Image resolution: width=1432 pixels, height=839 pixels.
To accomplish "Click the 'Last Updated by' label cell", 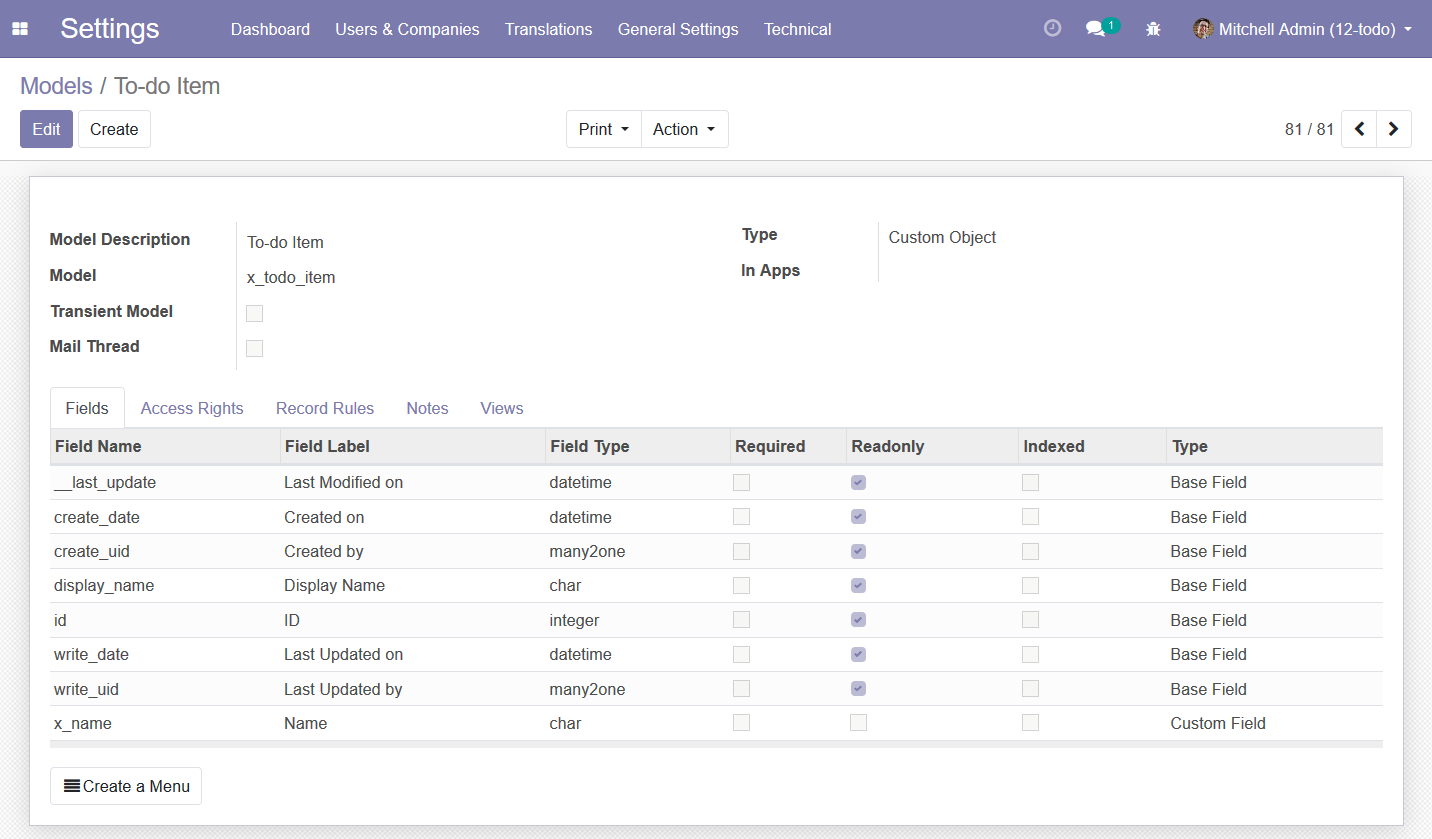I will (343, 689).
